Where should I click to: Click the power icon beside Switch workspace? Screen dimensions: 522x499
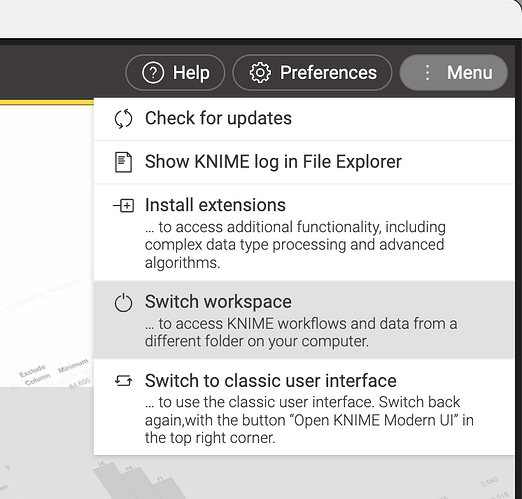pos(123,303)
